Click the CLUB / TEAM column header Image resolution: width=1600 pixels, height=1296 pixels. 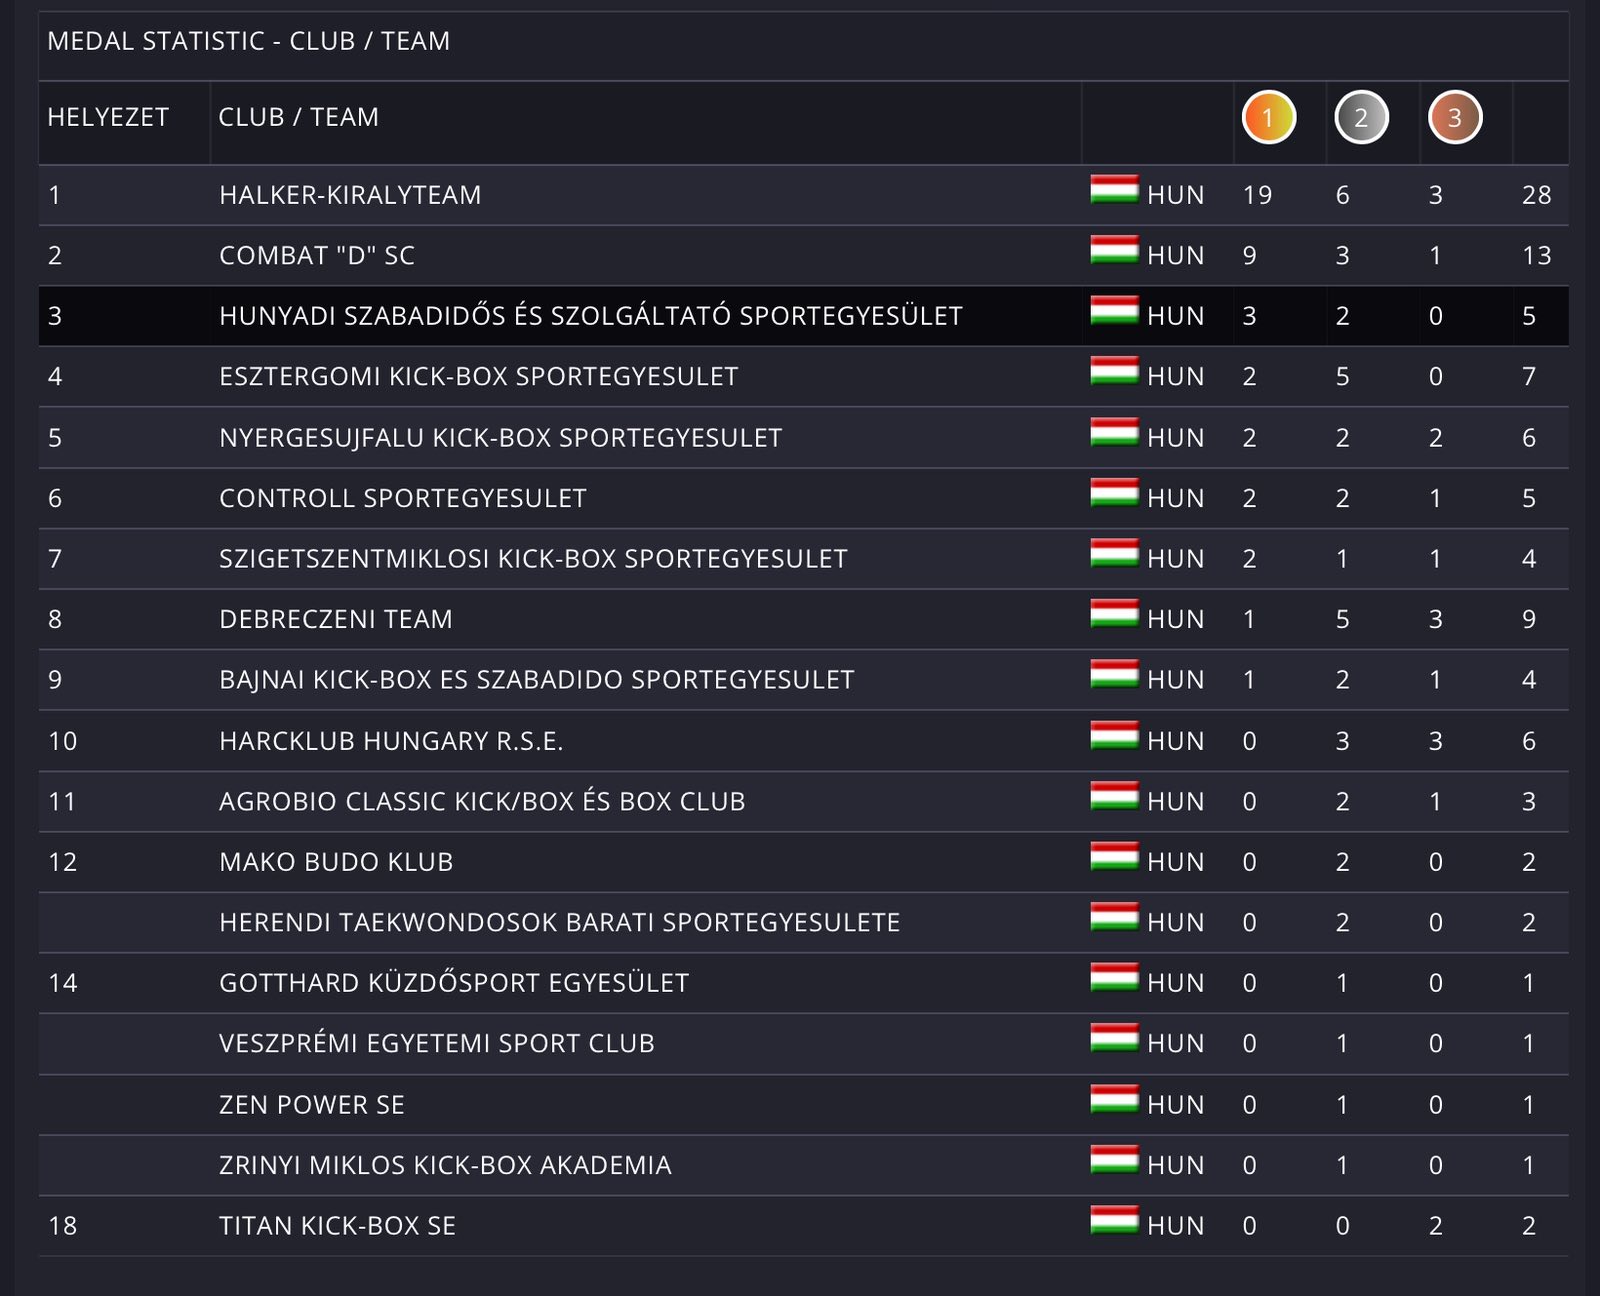point(298,117)
